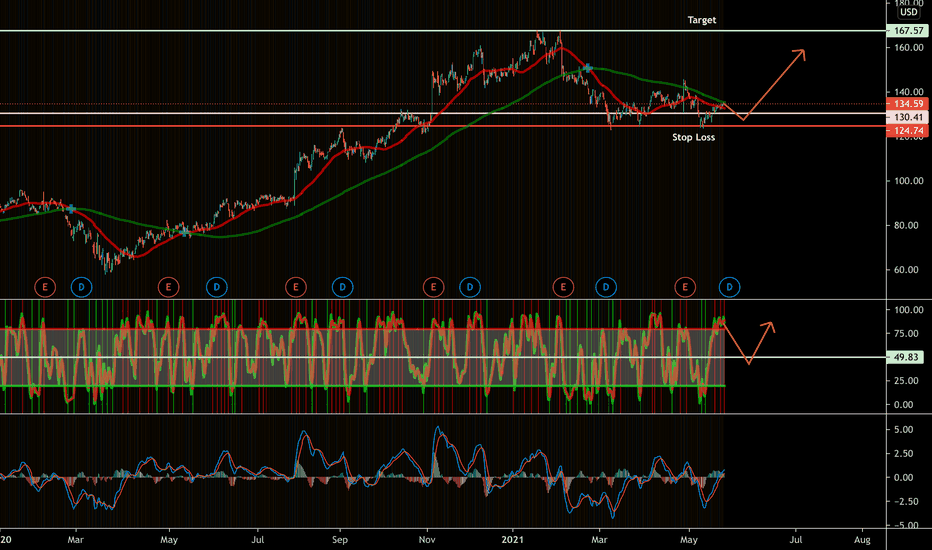The image size is (932, 550).
Task: Select the 124.74 stop loss price label
Action: 907,130
